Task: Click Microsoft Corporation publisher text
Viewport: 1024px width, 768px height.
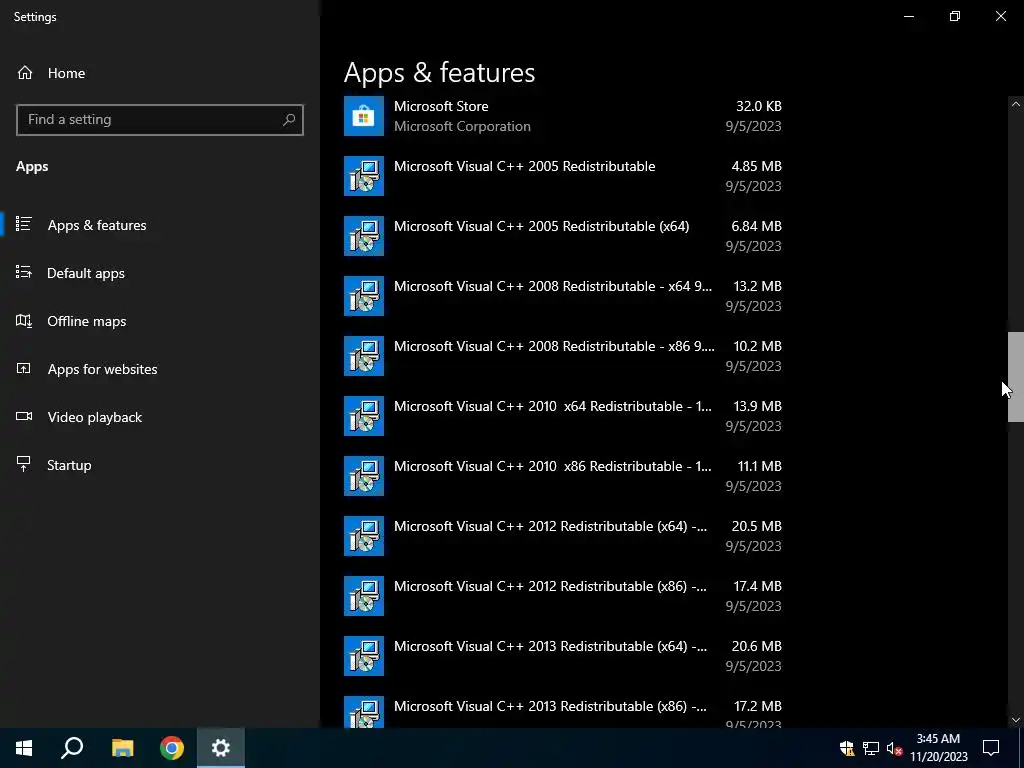Action: [462, 126]
